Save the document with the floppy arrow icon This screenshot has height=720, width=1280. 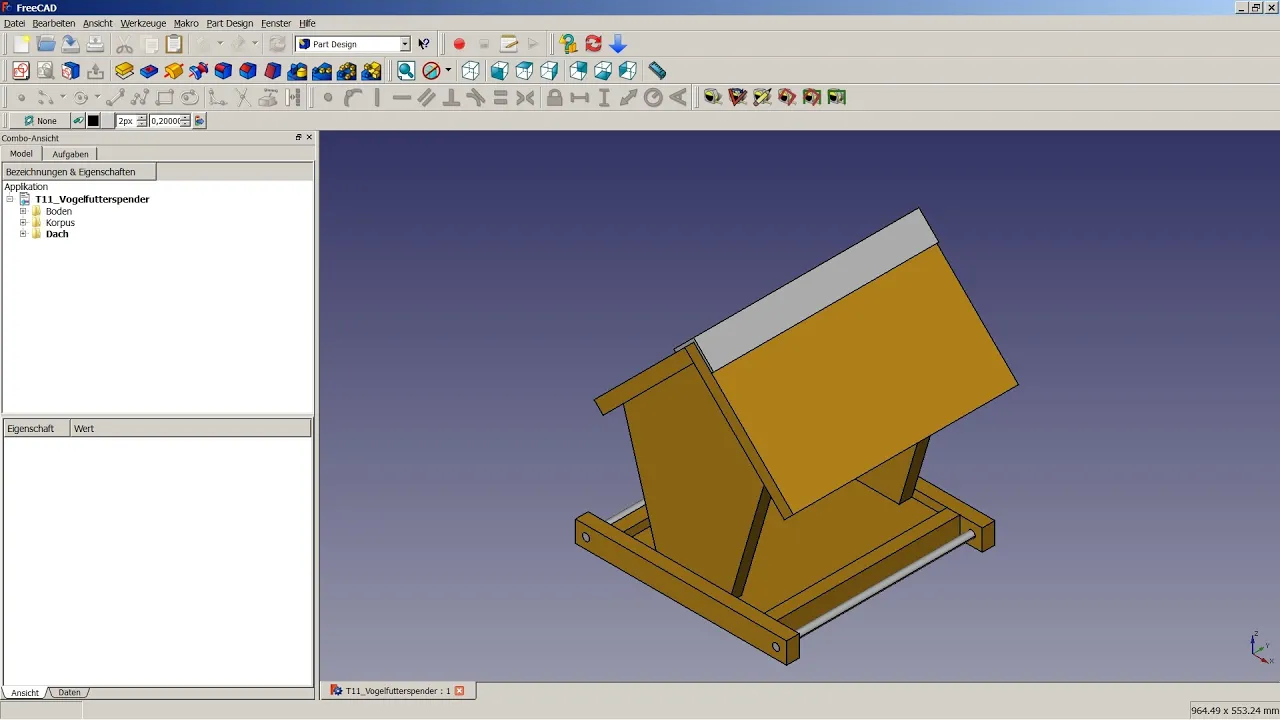(70, 44)
